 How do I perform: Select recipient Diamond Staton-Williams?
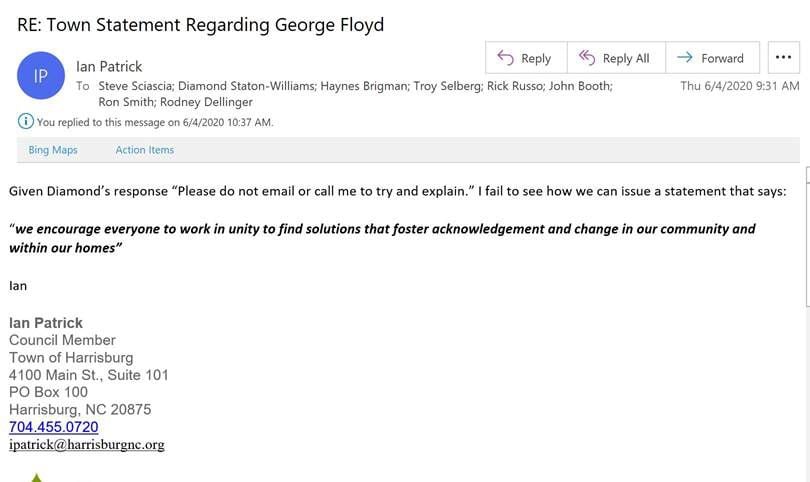pyautogui.click(x=246, y=86)
